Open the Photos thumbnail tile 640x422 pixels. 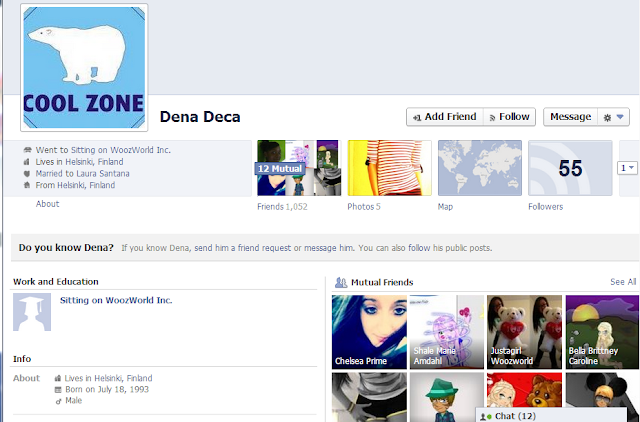coord(389,168)
